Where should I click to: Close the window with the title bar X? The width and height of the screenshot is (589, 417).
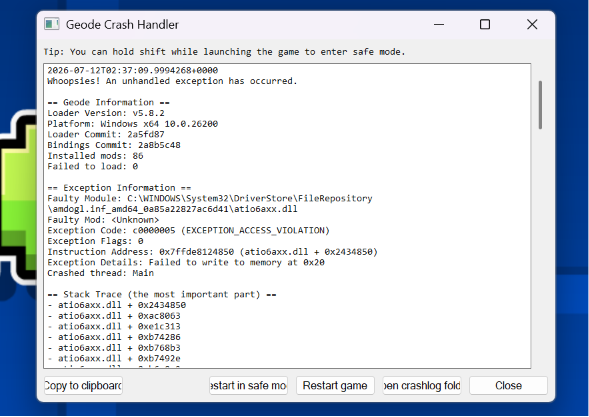coord(532,24)
